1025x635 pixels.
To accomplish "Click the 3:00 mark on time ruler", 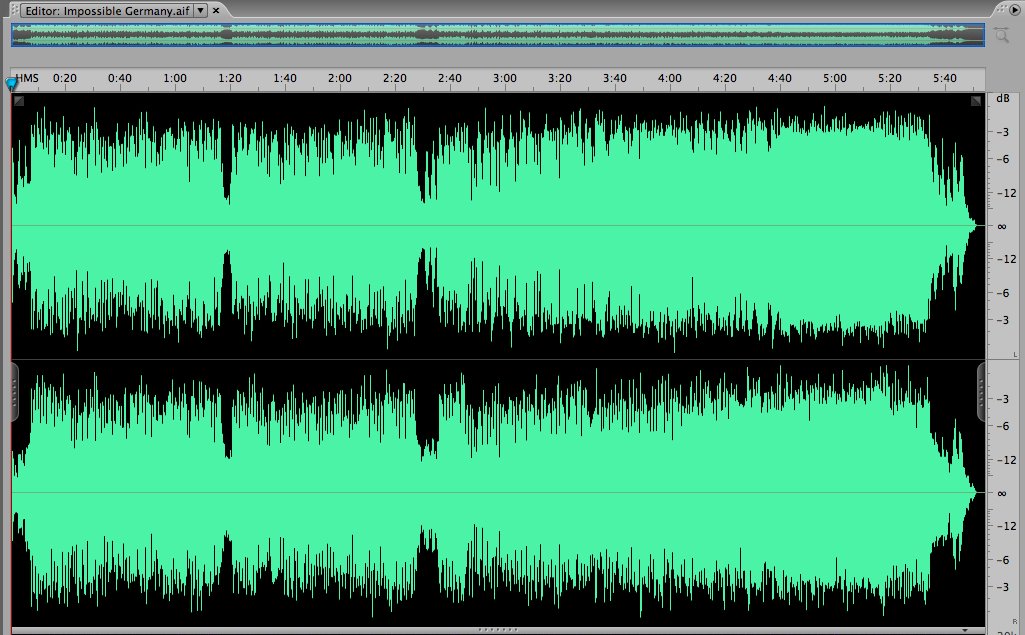I will [504, 78].
